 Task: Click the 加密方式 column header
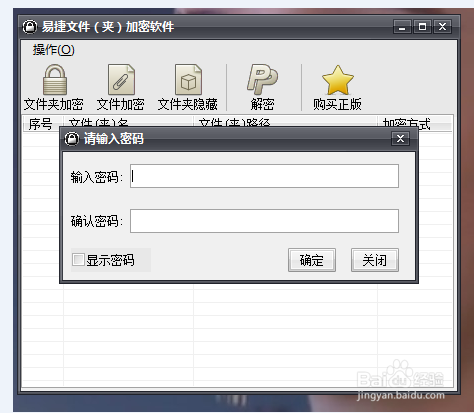[415, 123]
